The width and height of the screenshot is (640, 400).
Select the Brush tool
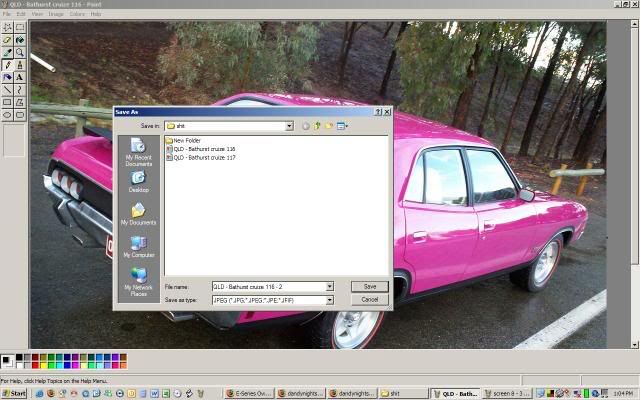(x=20, y=65)
